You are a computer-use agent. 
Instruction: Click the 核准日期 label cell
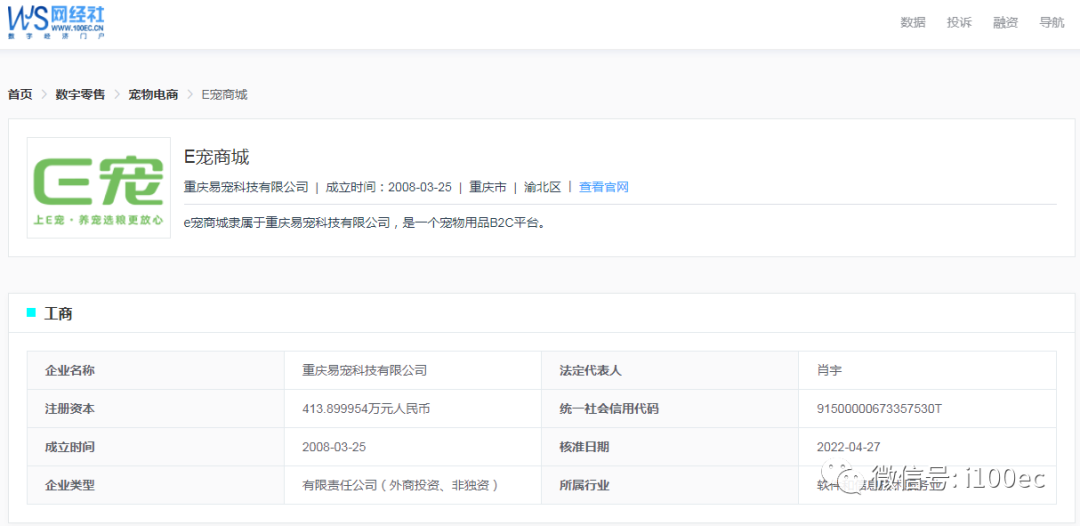670,447
